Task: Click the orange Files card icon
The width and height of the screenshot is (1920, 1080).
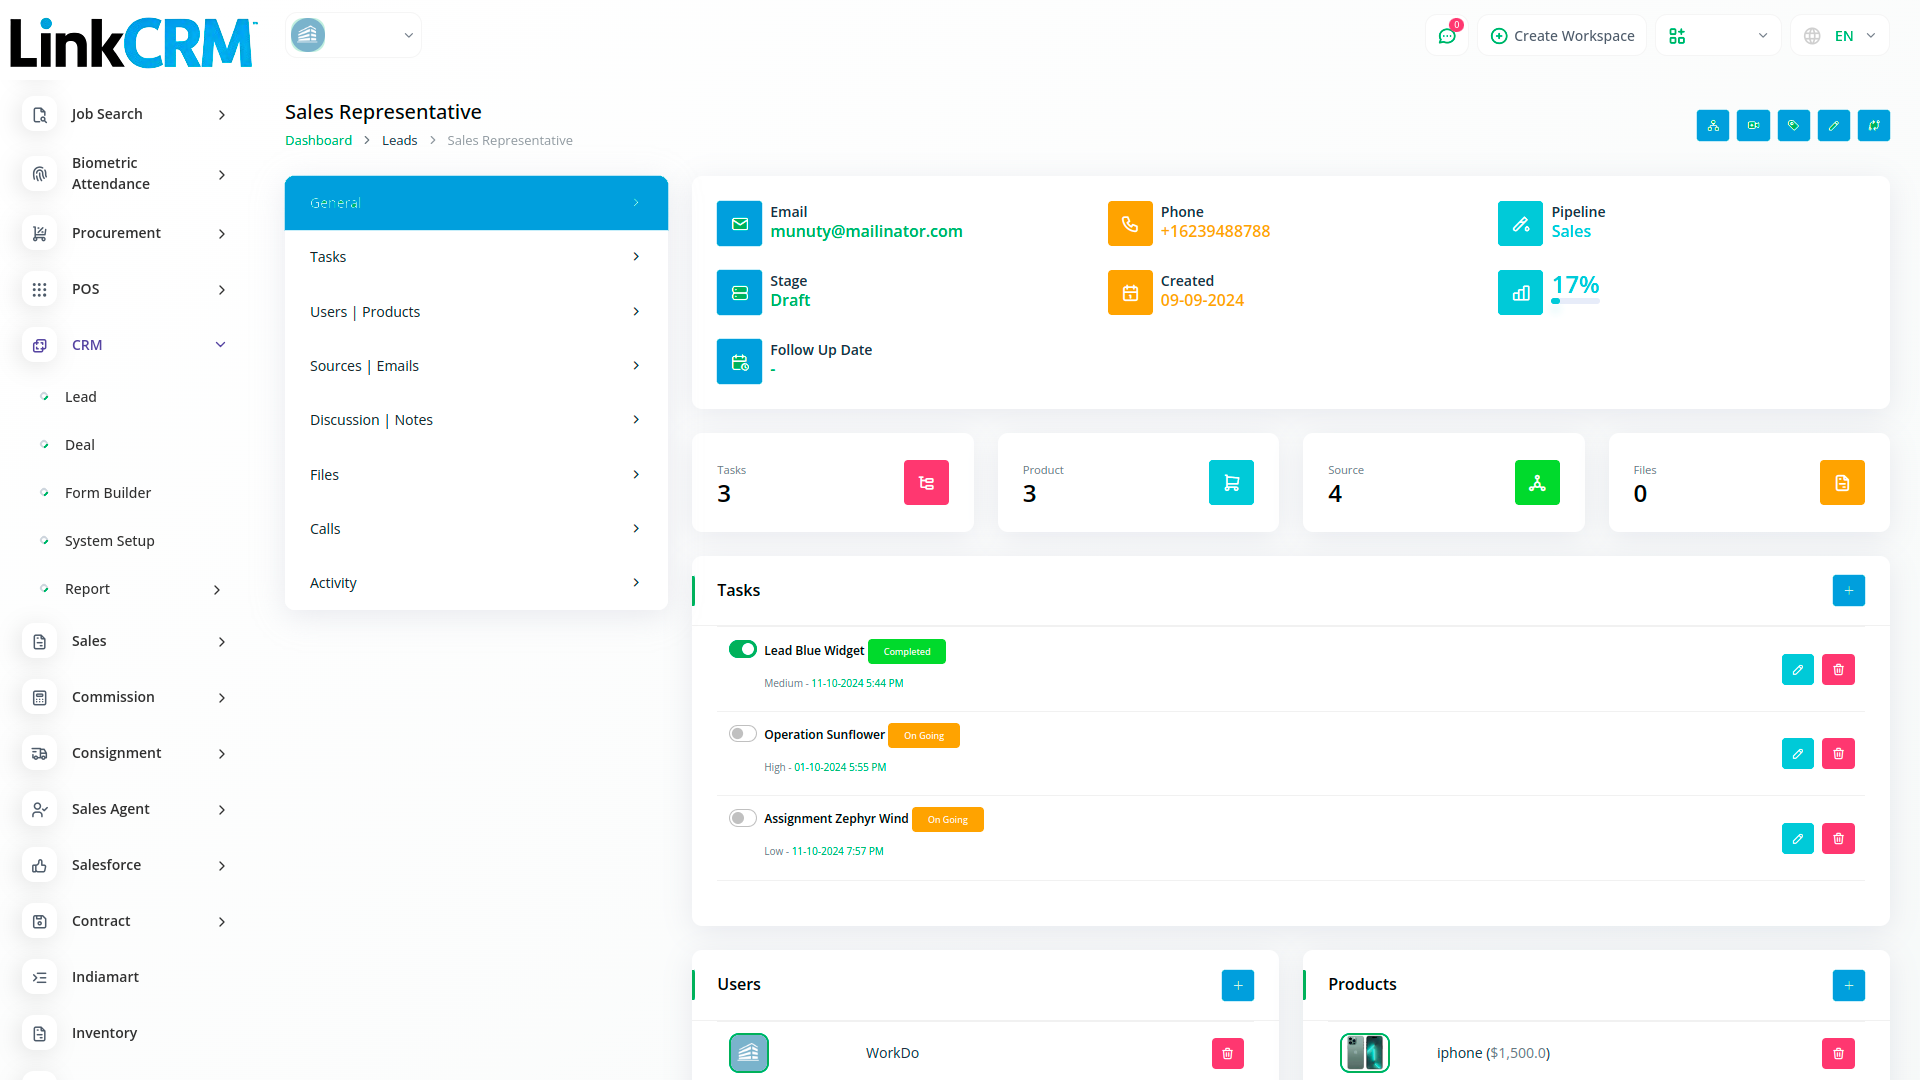Action: point(1842,483)
